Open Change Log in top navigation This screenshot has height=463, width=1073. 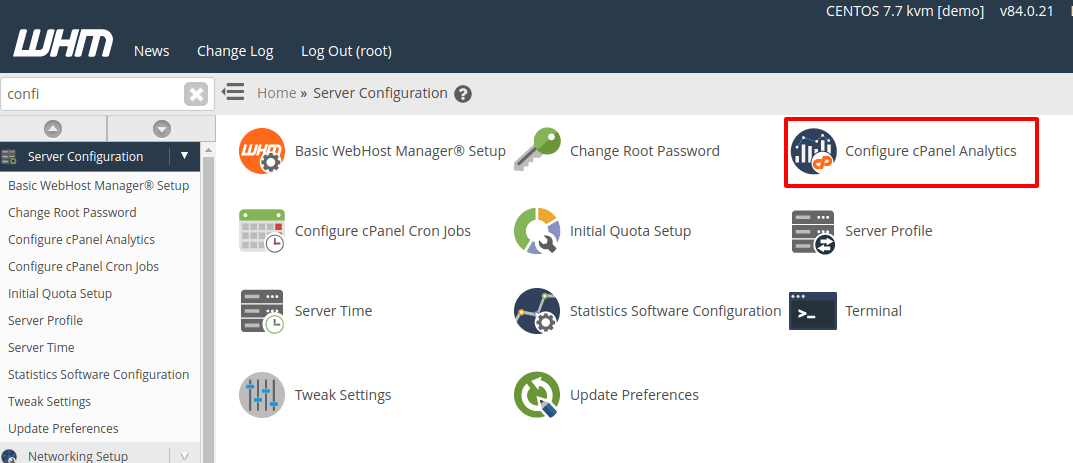[x=235, y=51]
